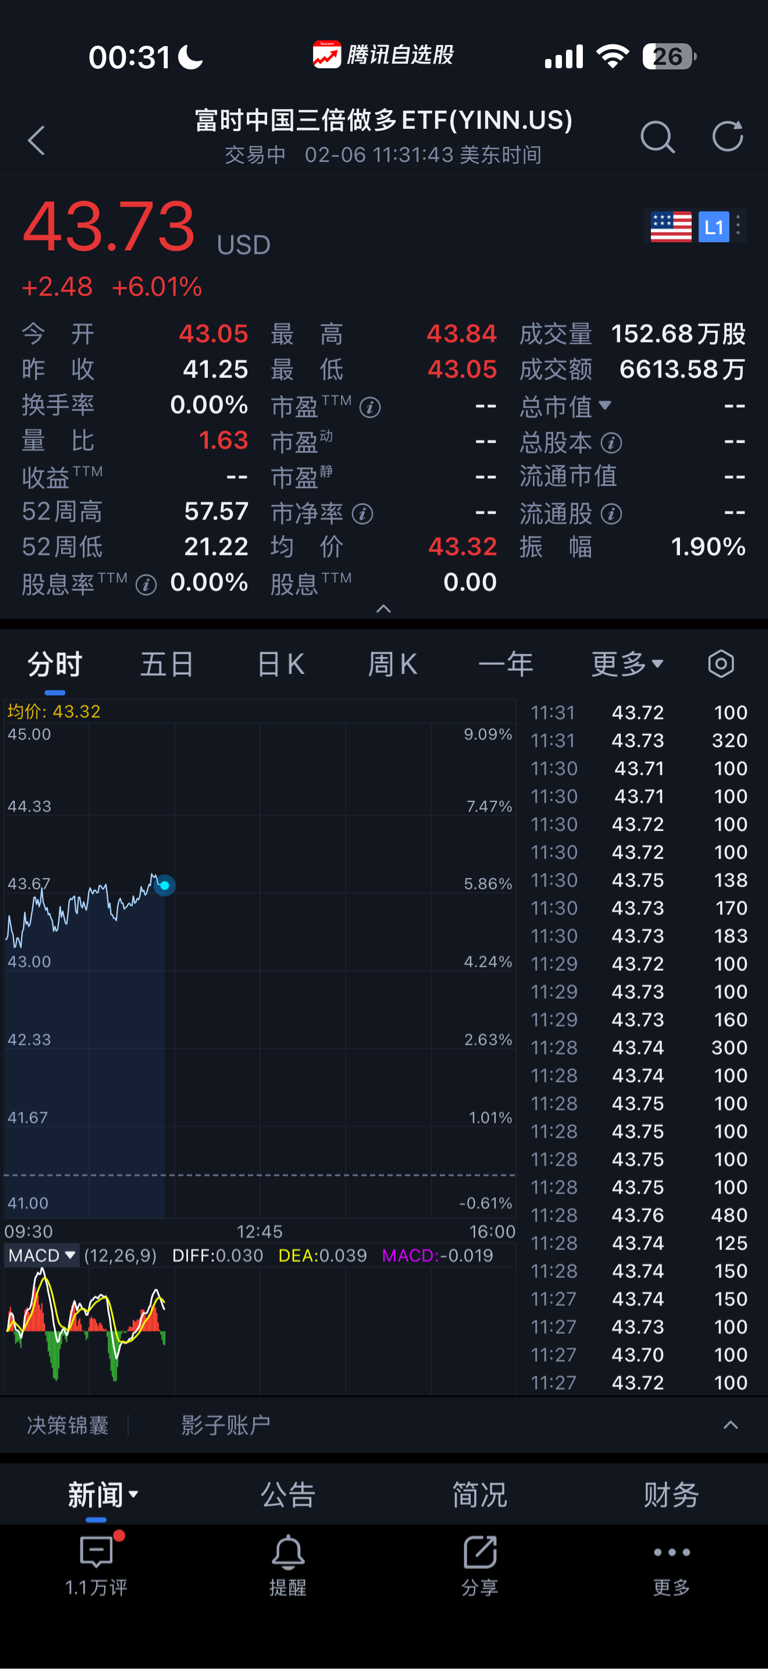768x1669 pixels.
Task: Go back using the left arrow icon
Action: (x=37, y=140)
